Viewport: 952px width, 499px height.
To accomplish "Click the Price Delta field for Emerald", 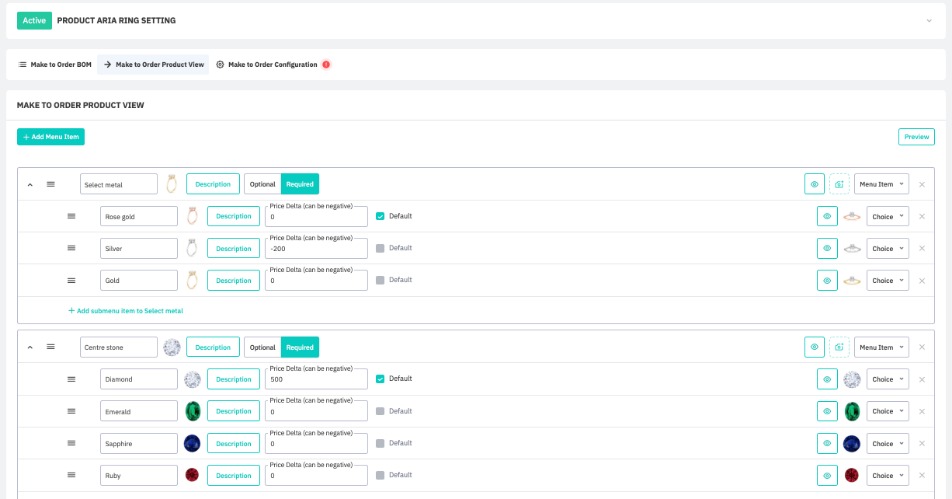I will (316, 412).
